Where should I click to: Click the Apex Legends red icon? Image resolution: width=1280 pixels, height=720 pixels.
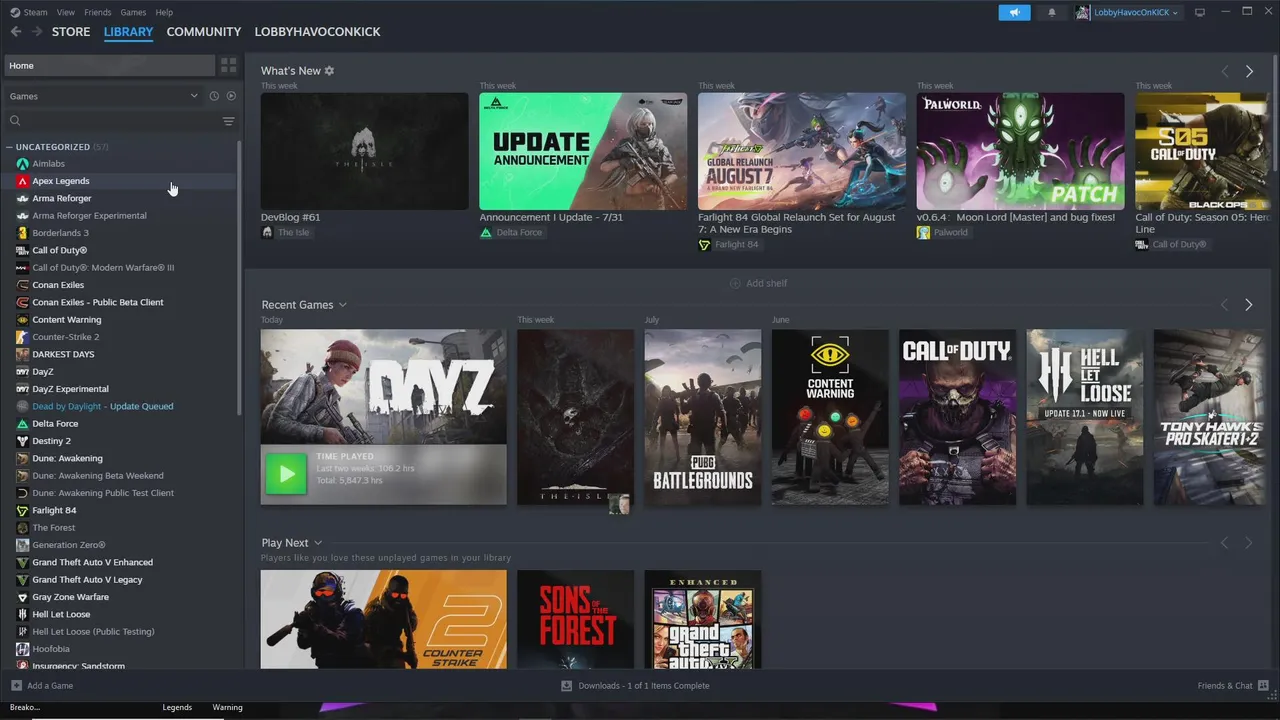pyautogui.click(x=22, y=181)
